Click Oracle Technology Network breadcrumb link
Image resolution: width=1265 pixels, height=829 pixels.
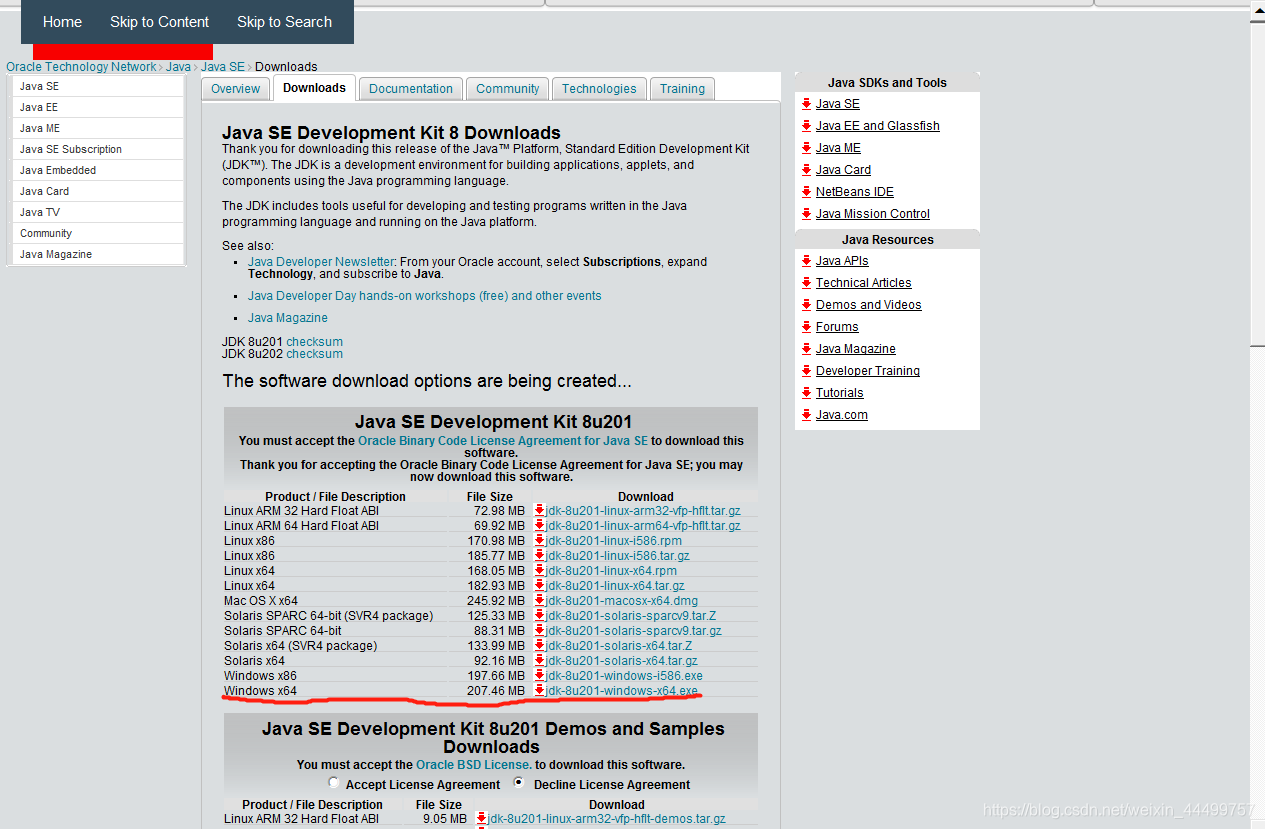(x=82, y=67)
